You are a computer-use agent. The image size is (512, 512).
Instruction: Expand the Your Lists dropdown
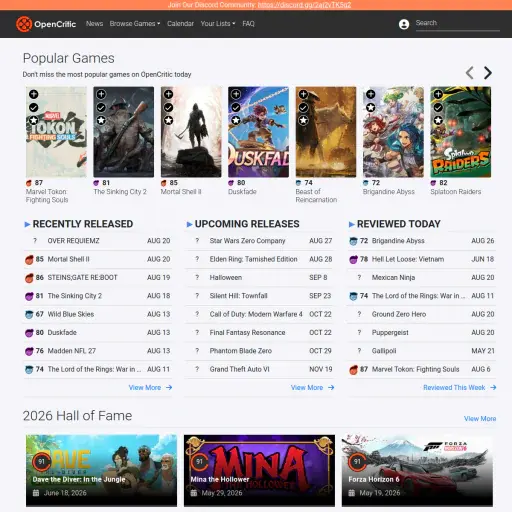[x=218, y=24]
